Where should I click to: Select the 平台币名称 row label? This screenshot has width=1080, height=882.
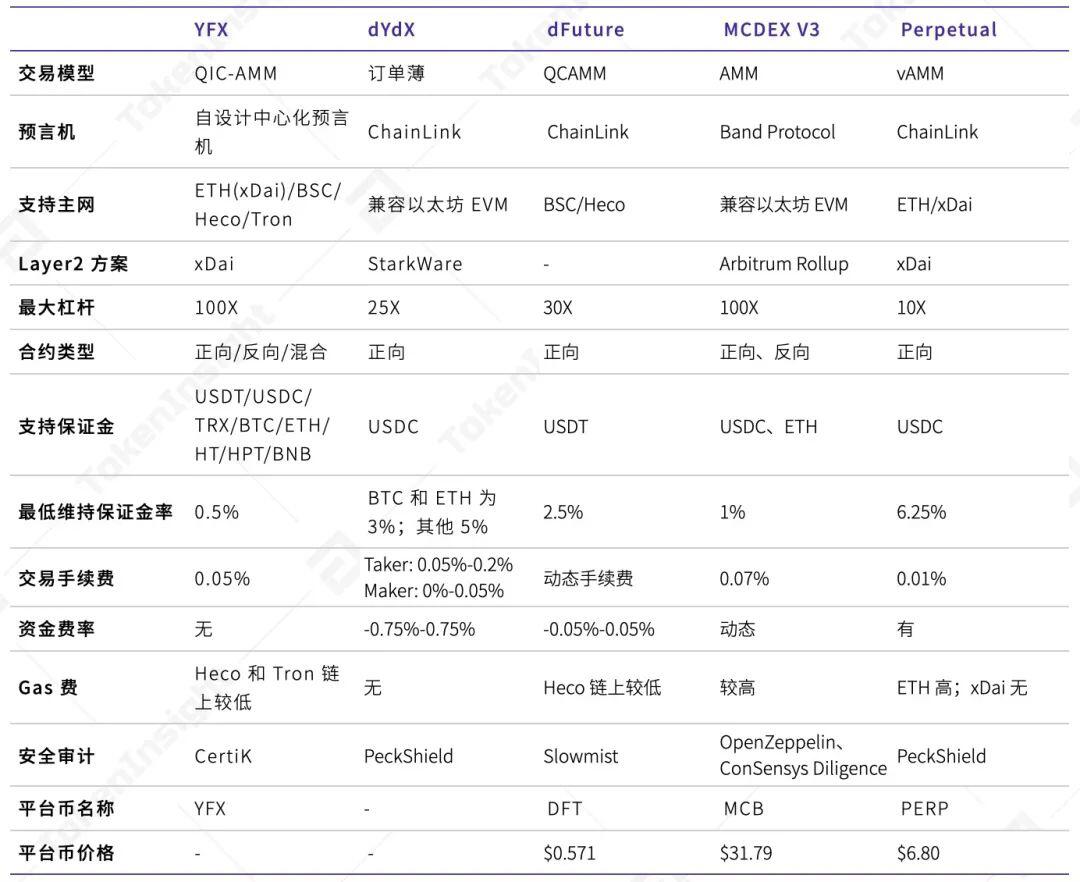[x=66, y=808]
